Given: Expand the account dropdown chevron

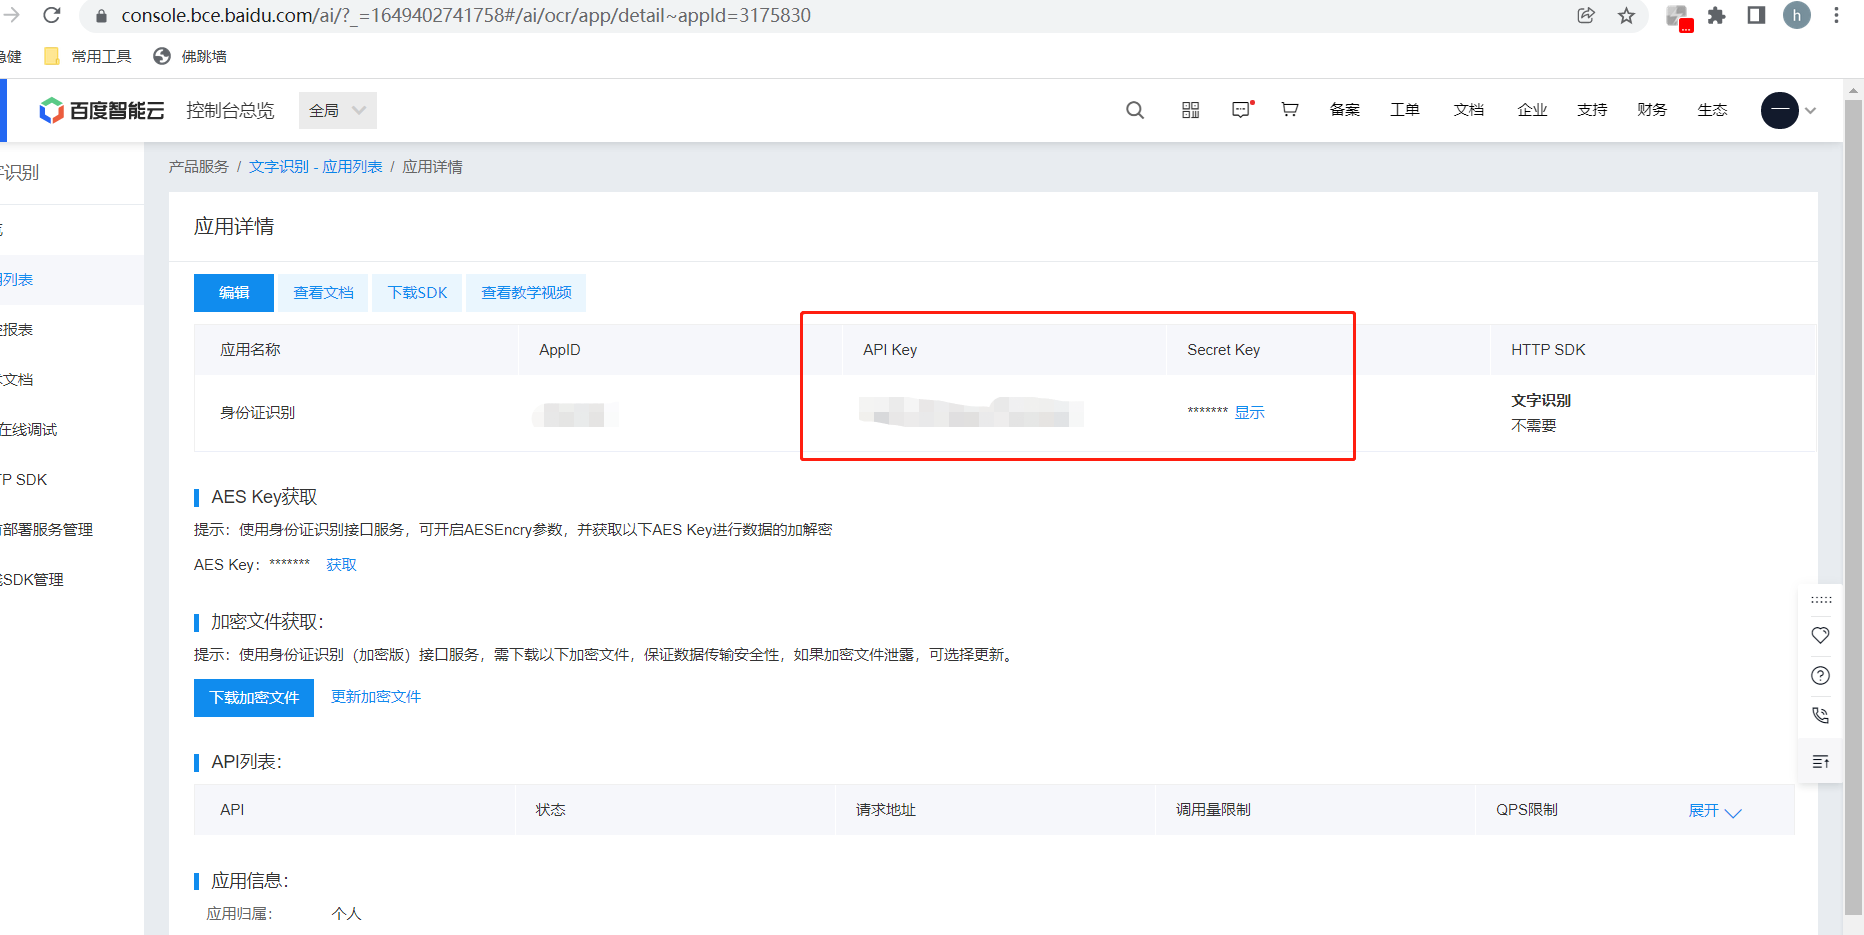Looking at the screenshot, I should point(1810,111).
